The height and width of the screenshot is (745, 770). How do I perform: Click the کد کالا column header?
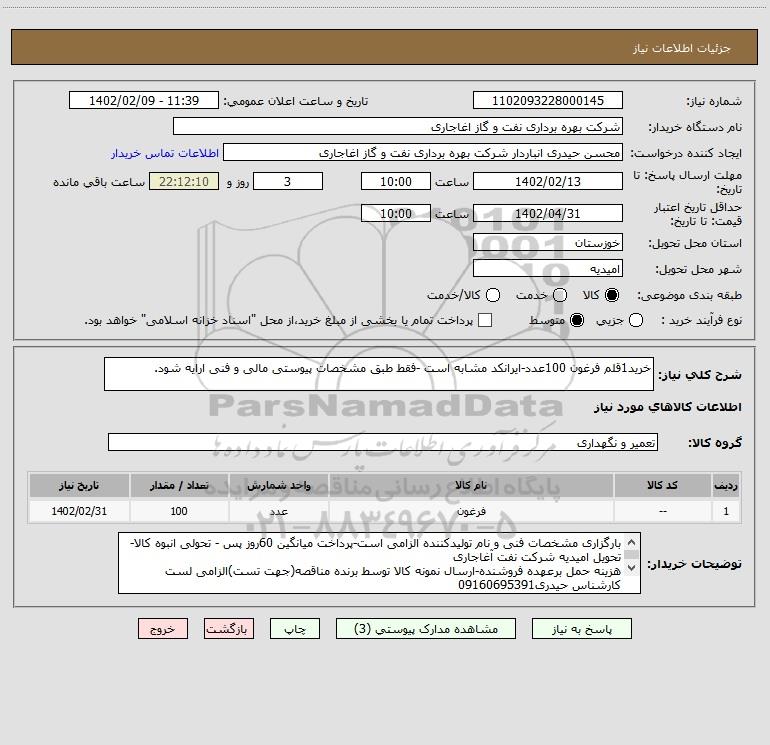click(662, 485)
